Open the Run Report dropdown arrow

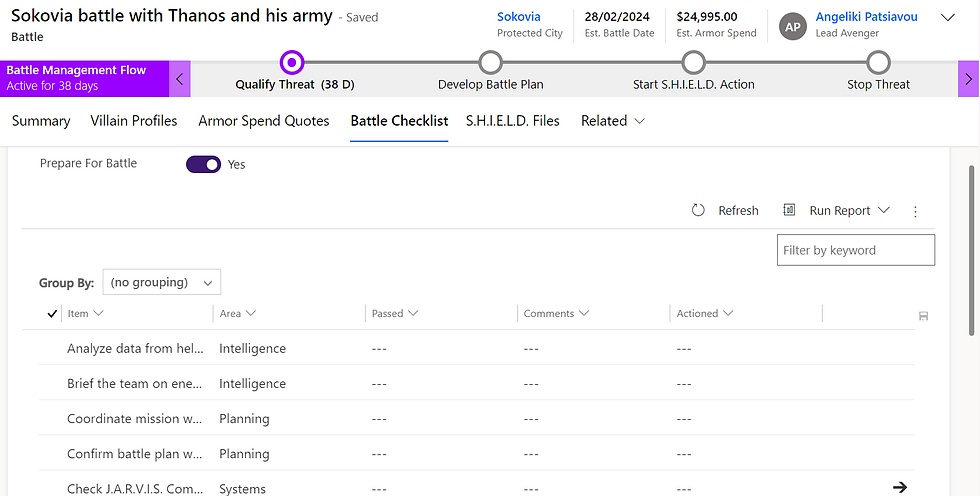(x=884, y=211)
